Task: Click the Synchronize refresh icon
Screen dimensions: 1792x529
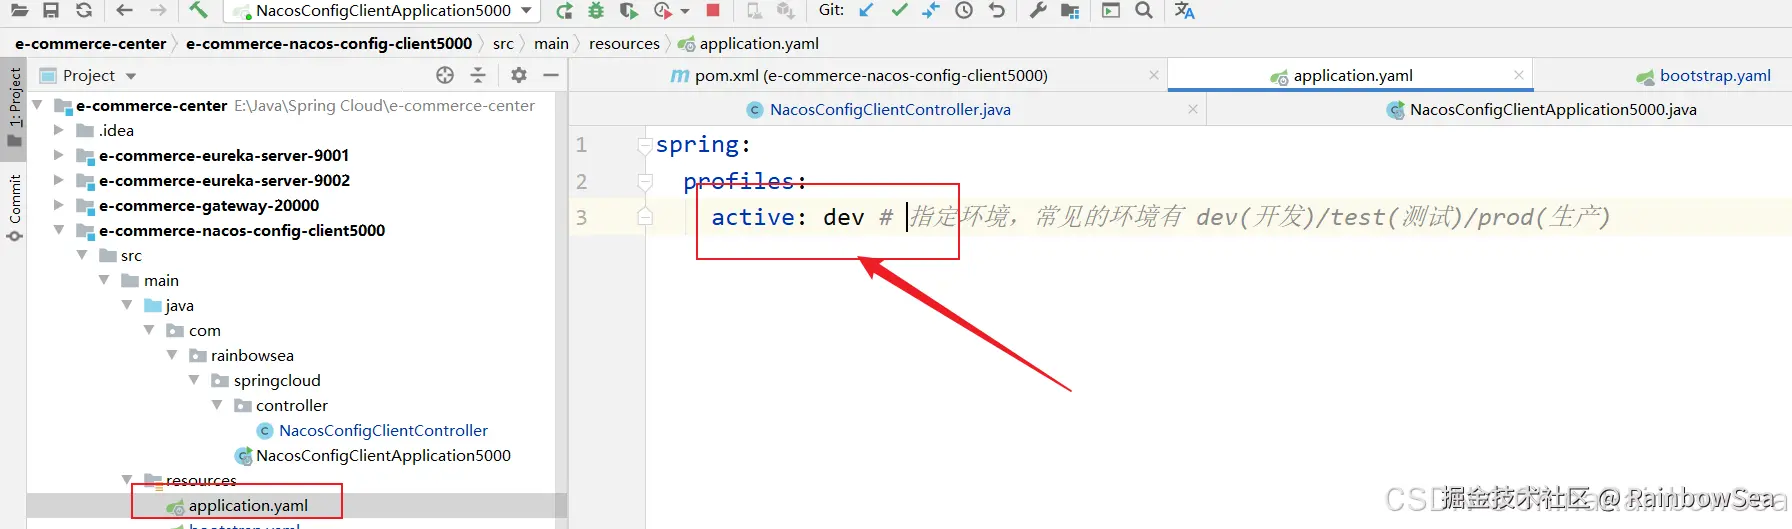Action: tap(84, 11)
